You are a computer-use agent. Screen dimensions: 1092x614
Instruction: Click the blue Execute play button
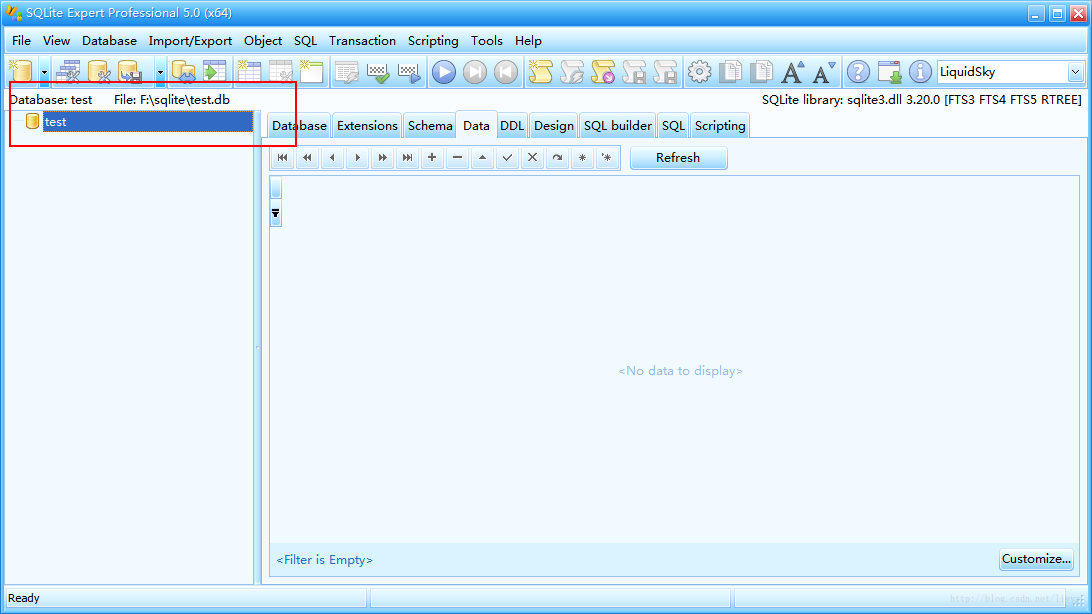click(444, 72)
